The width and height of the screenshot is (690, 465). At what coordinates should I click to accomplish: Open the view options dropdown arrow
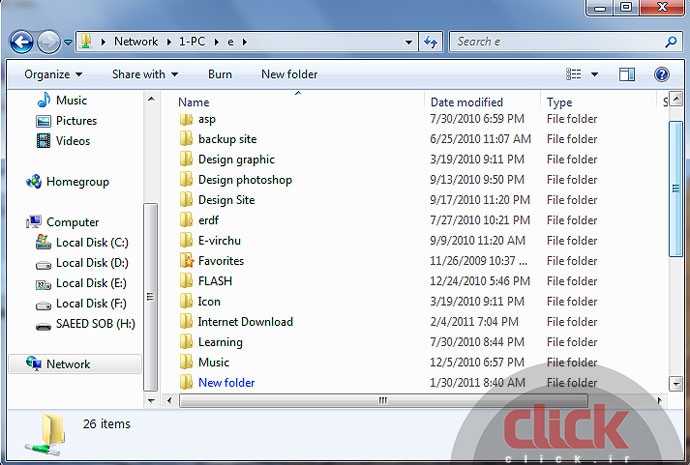pyautogui.click(x=594, y=74)
